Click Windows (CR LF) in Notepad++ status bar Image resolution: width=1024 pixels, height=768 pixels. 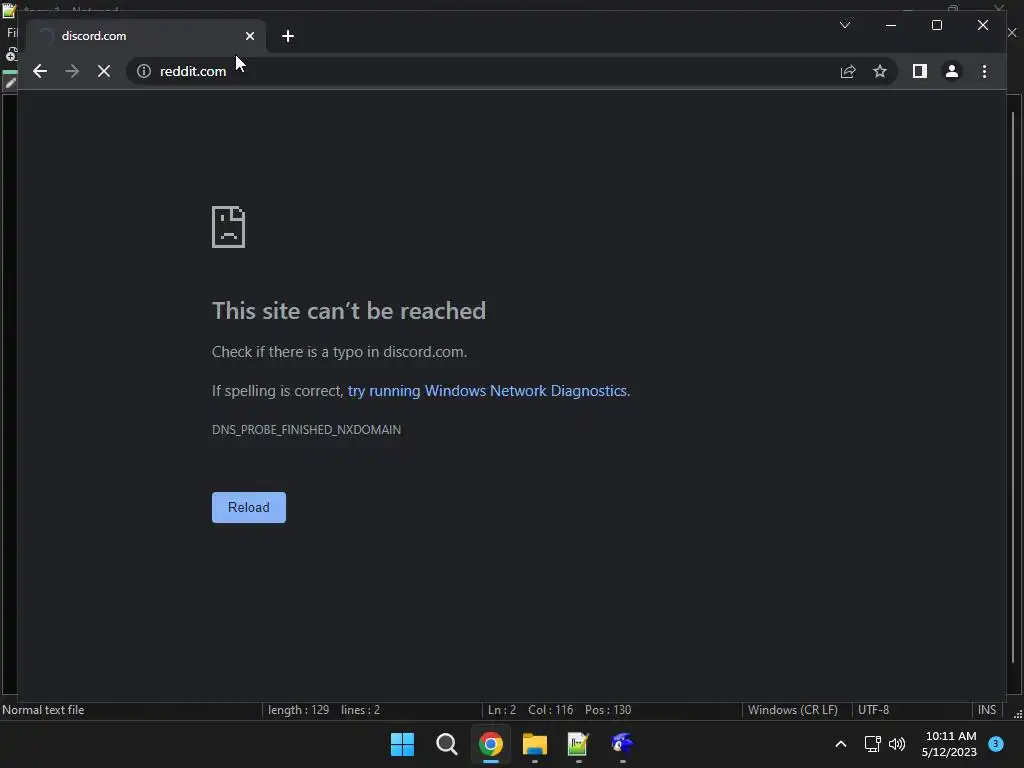(x=792, y=710)
